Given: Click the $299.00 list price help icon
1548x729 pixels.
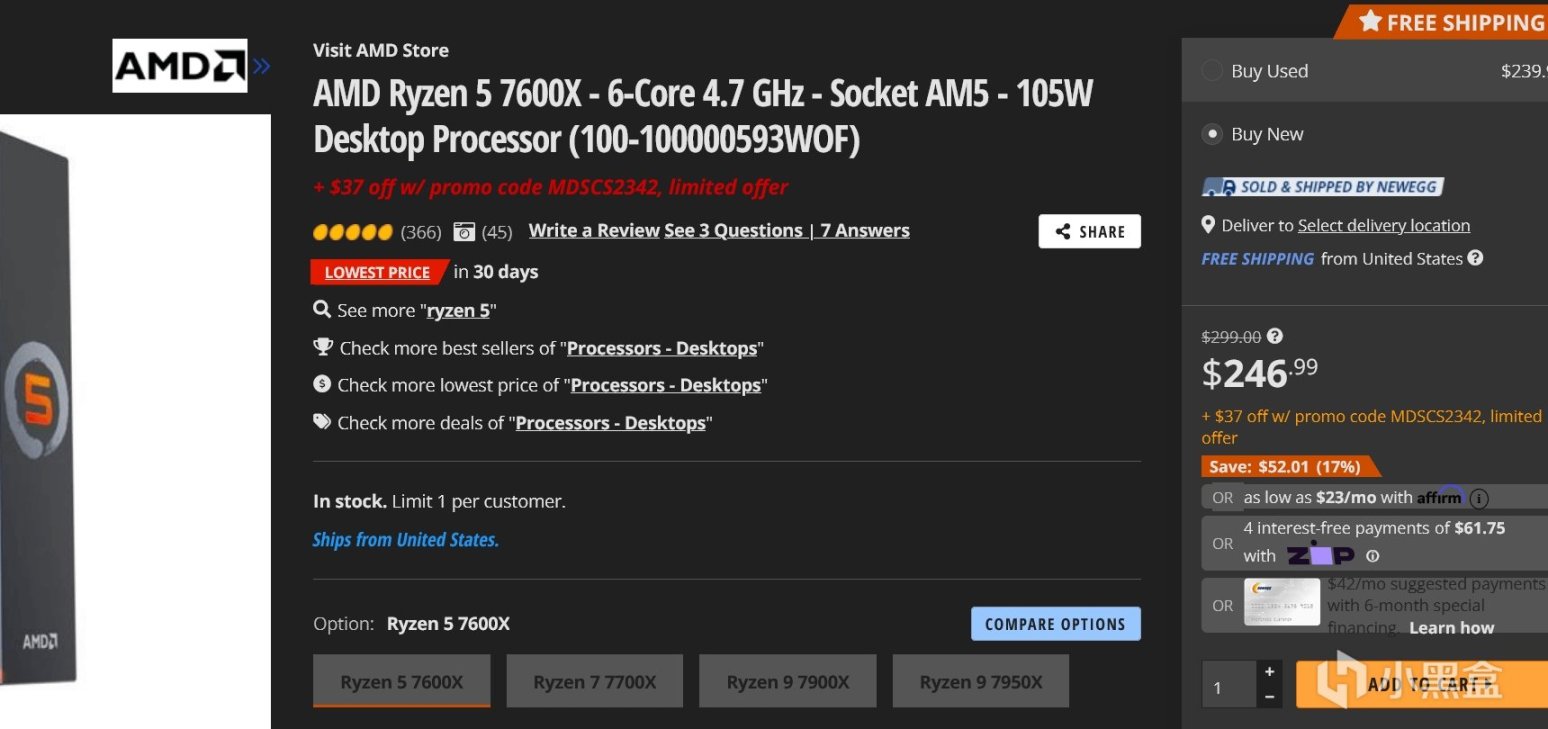Looking at the screenshot, I should point(1274,337).
